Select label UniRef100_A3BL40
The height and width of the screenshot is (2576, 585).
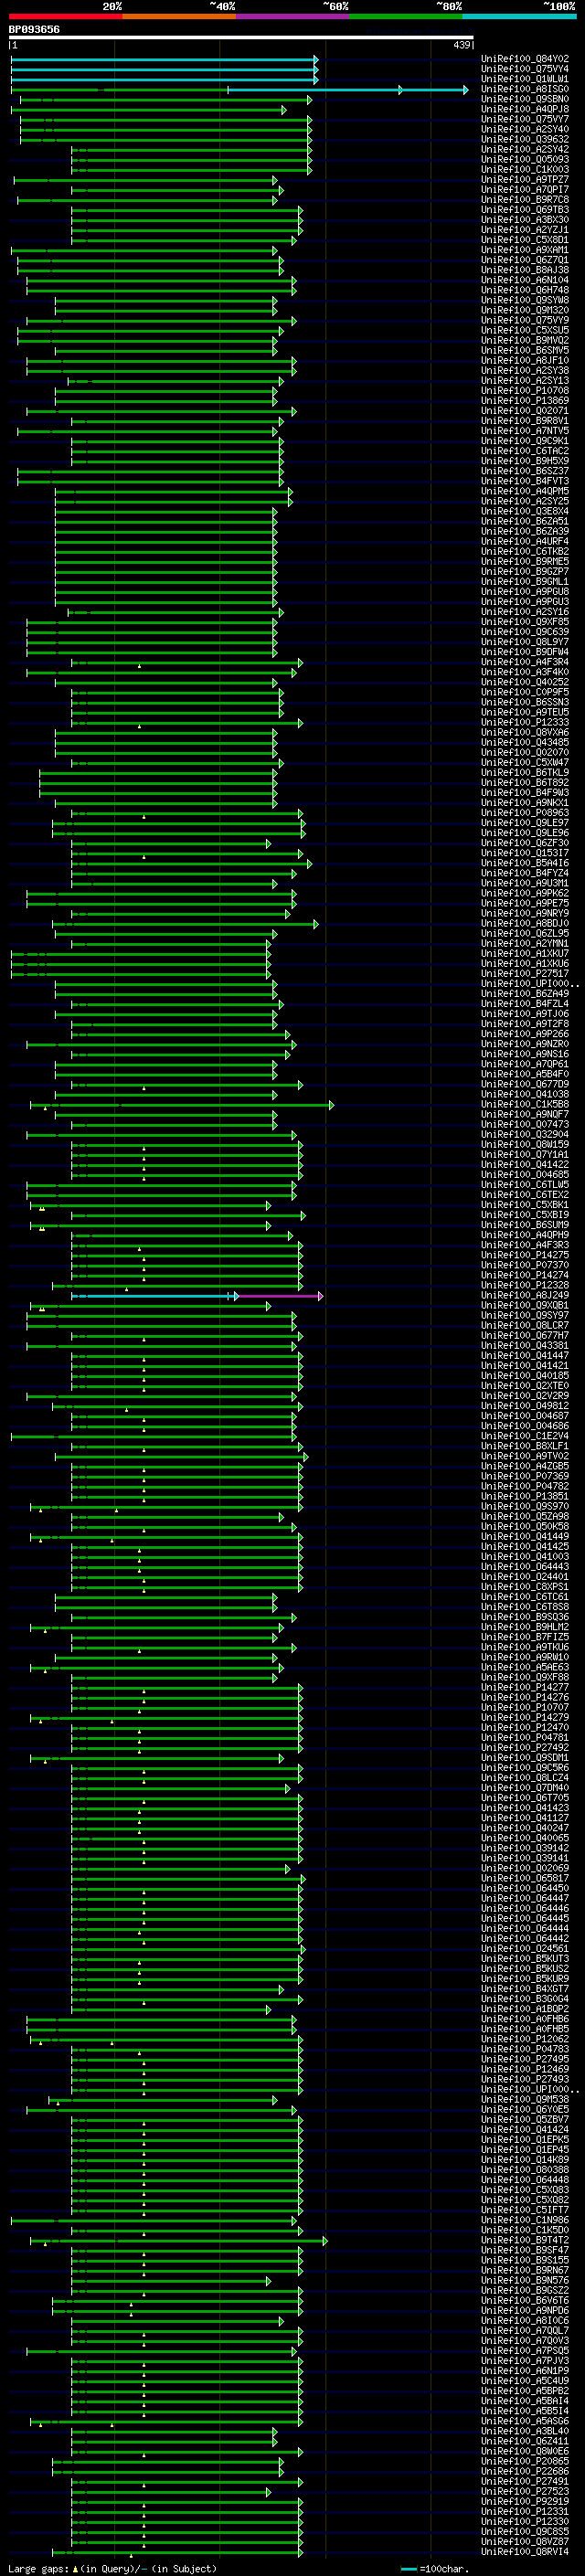coord(525,2431)
